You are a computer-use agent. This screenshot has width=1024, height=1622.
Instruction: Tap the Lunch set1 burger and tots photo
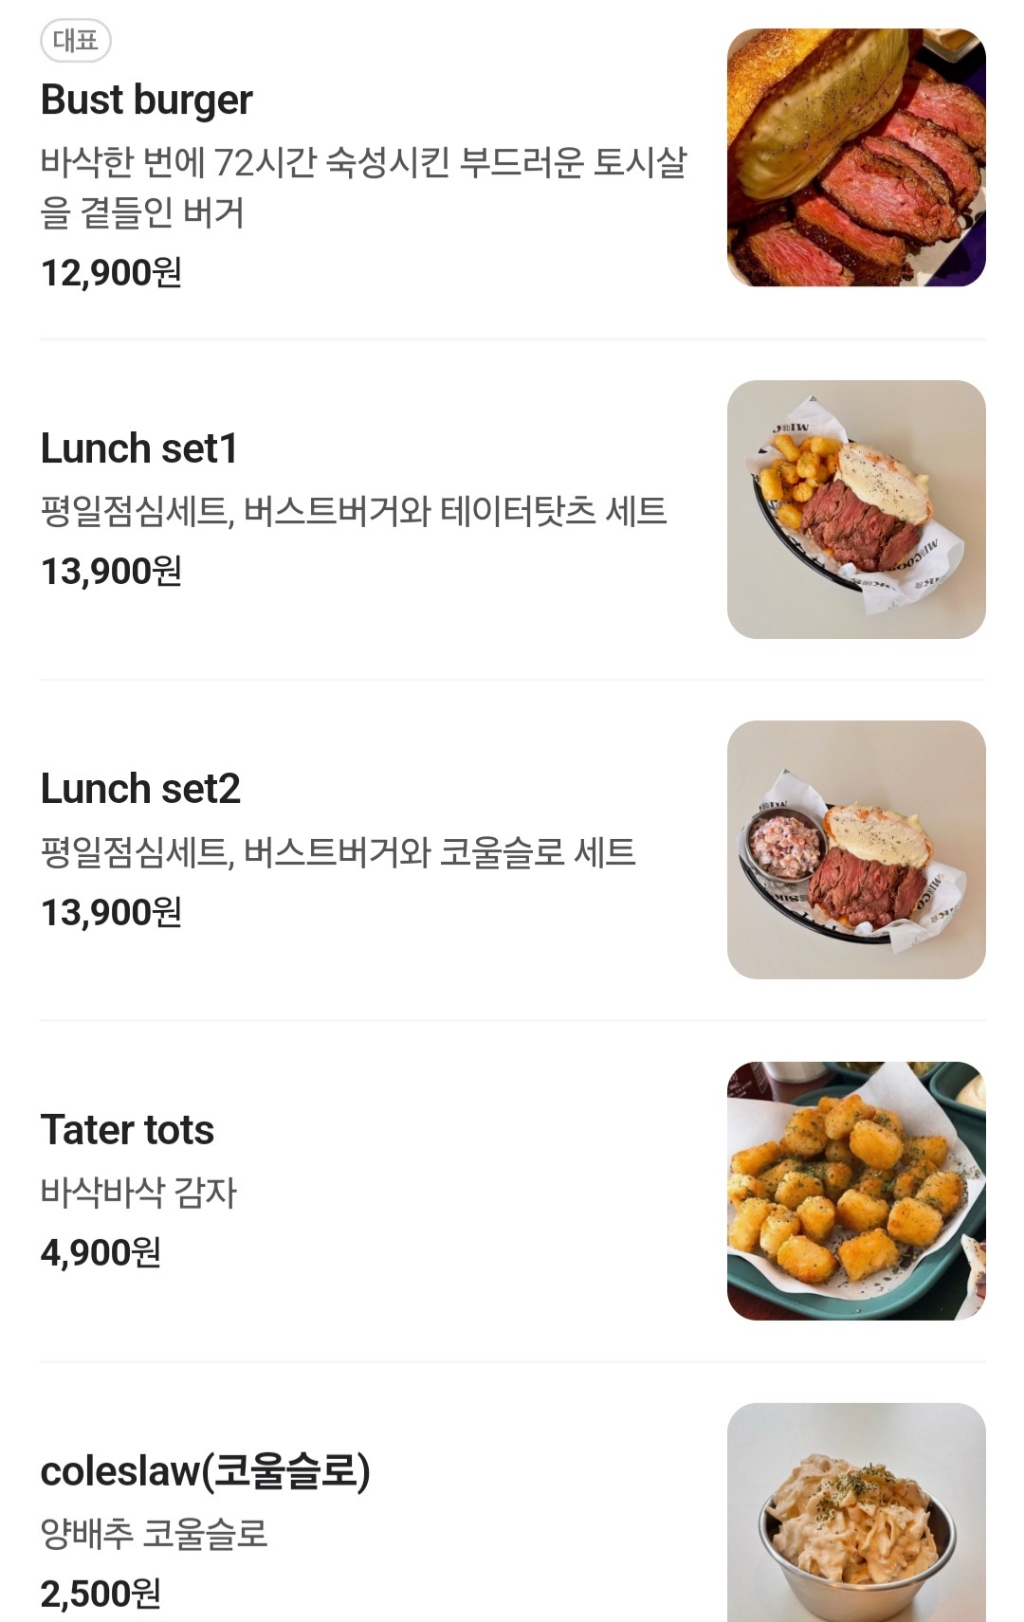click(x=856, y=509)
